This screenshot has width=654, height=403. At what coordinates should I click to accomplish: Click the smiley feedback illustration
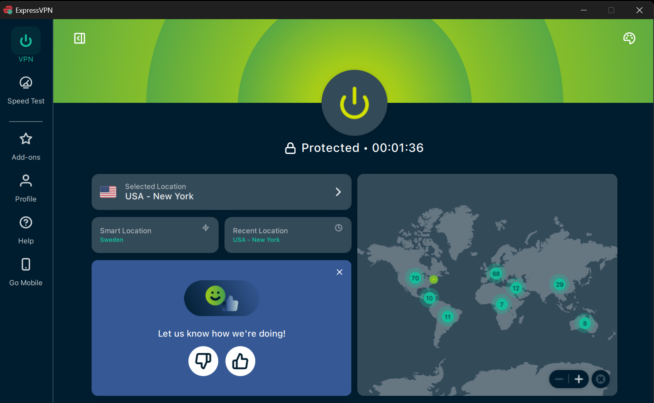221,298
